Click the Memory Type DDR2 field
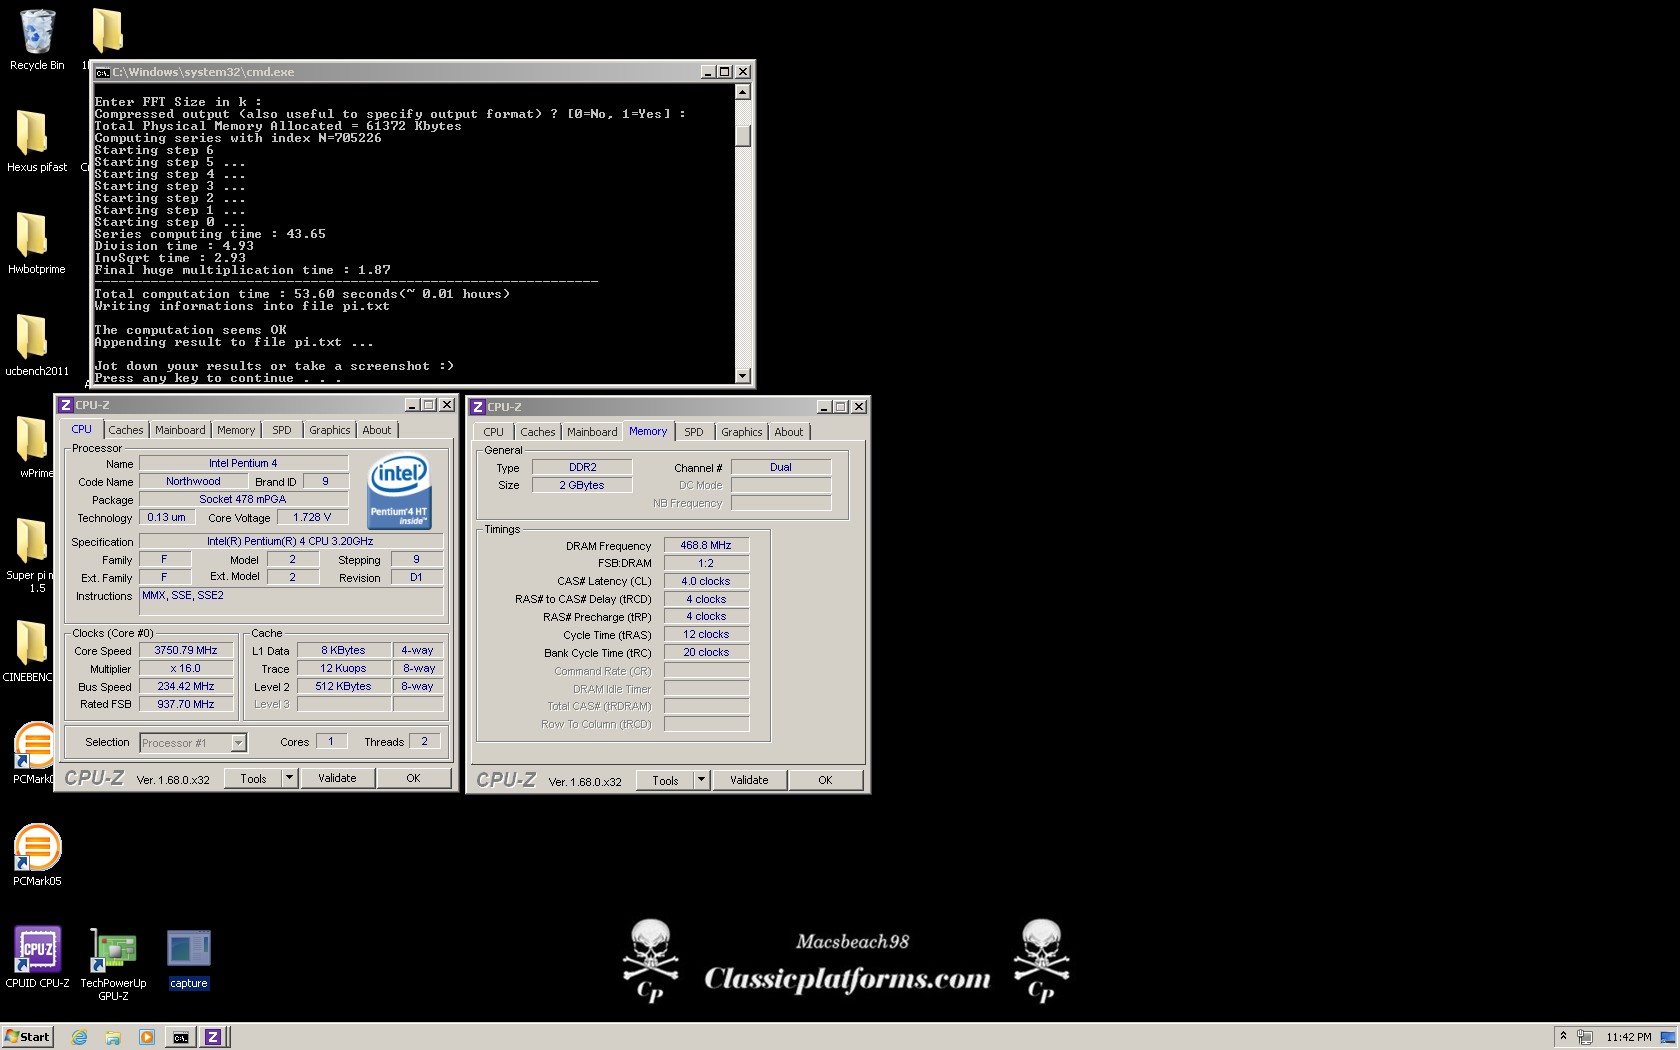The image size is (1680, 1050). [x=582, y=467]
